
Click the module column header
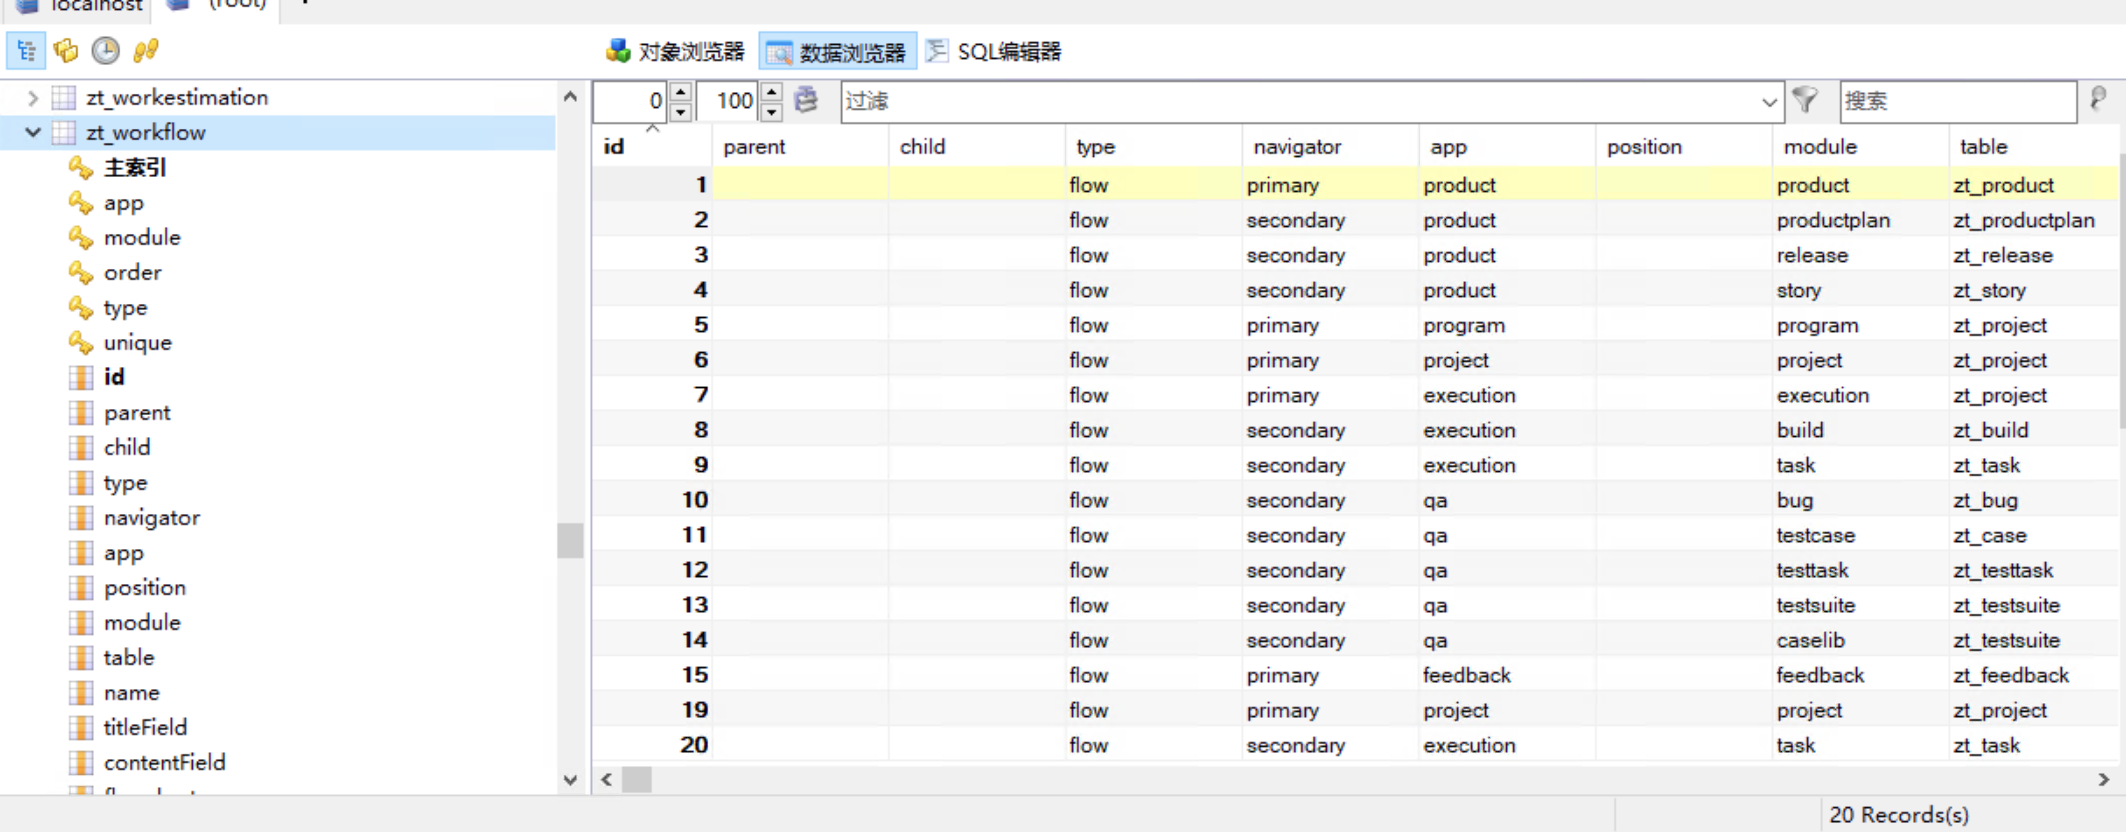(x=1820, y=147)
